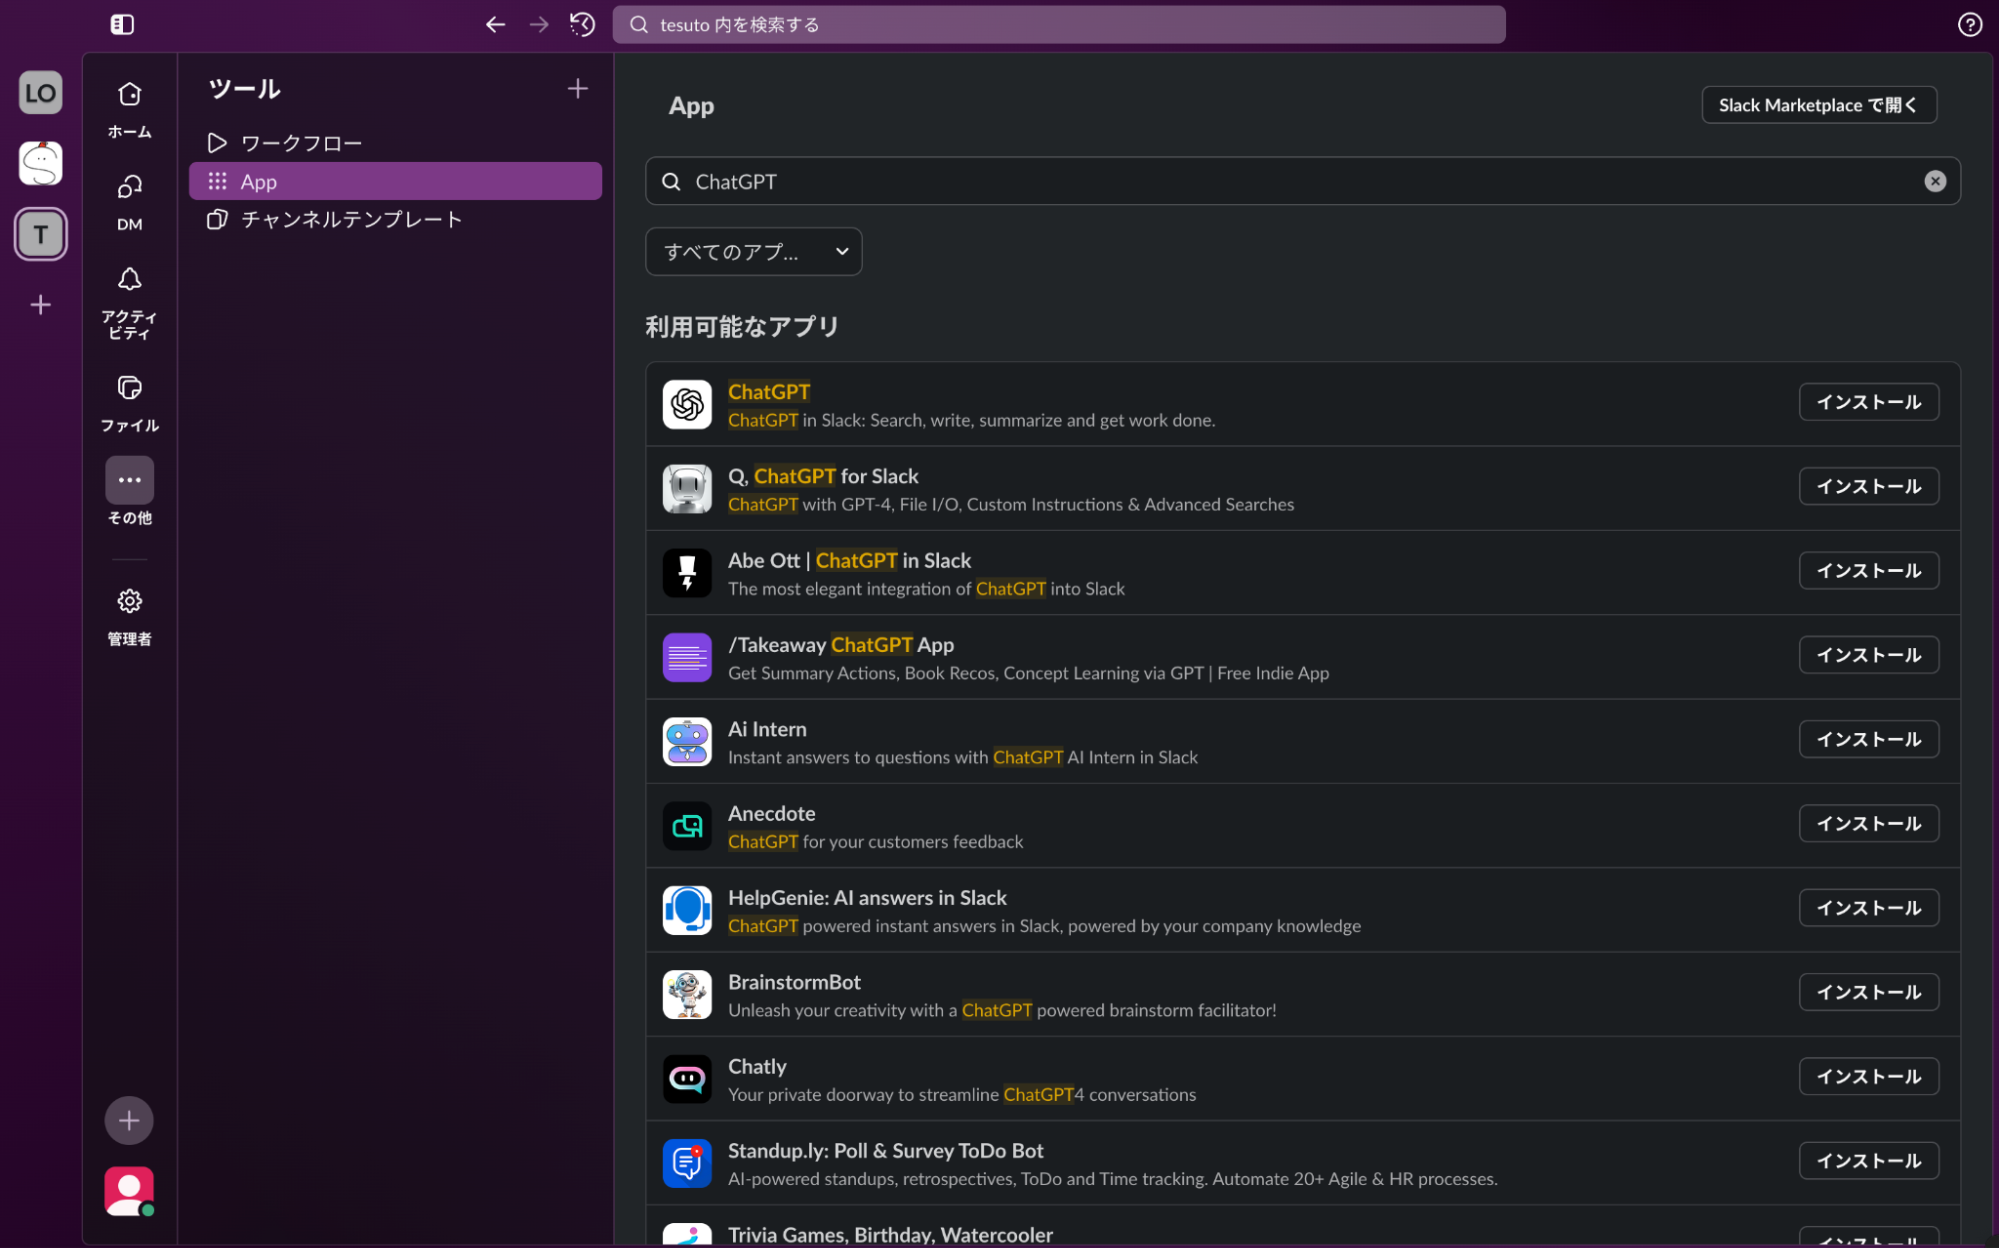
Task: Install the ChatGPT app
Action: click(1868, 401)
